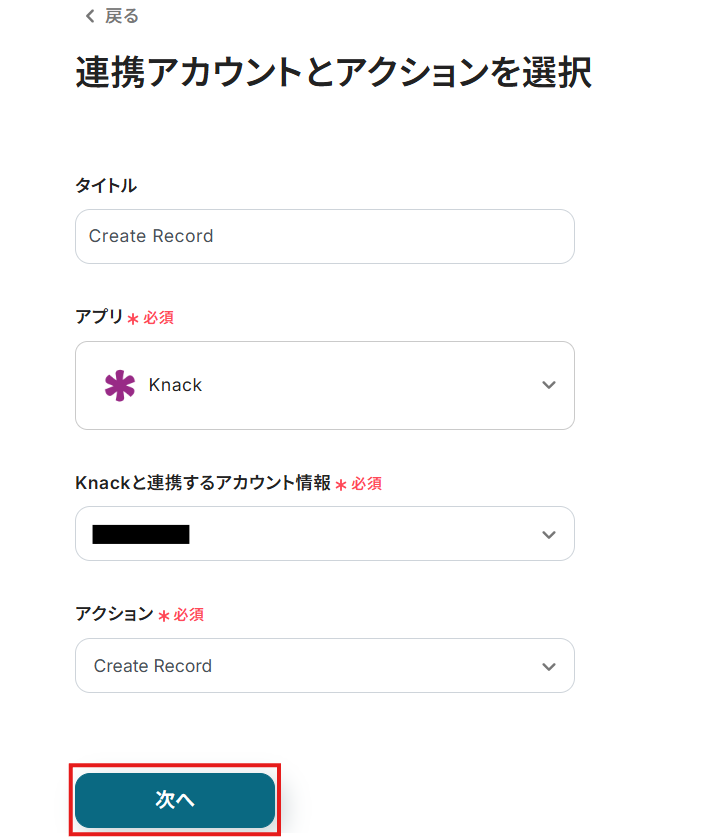706x837 pixels.
Task: Expand the アプリ dropdown chevron
Action: [548, 385]
